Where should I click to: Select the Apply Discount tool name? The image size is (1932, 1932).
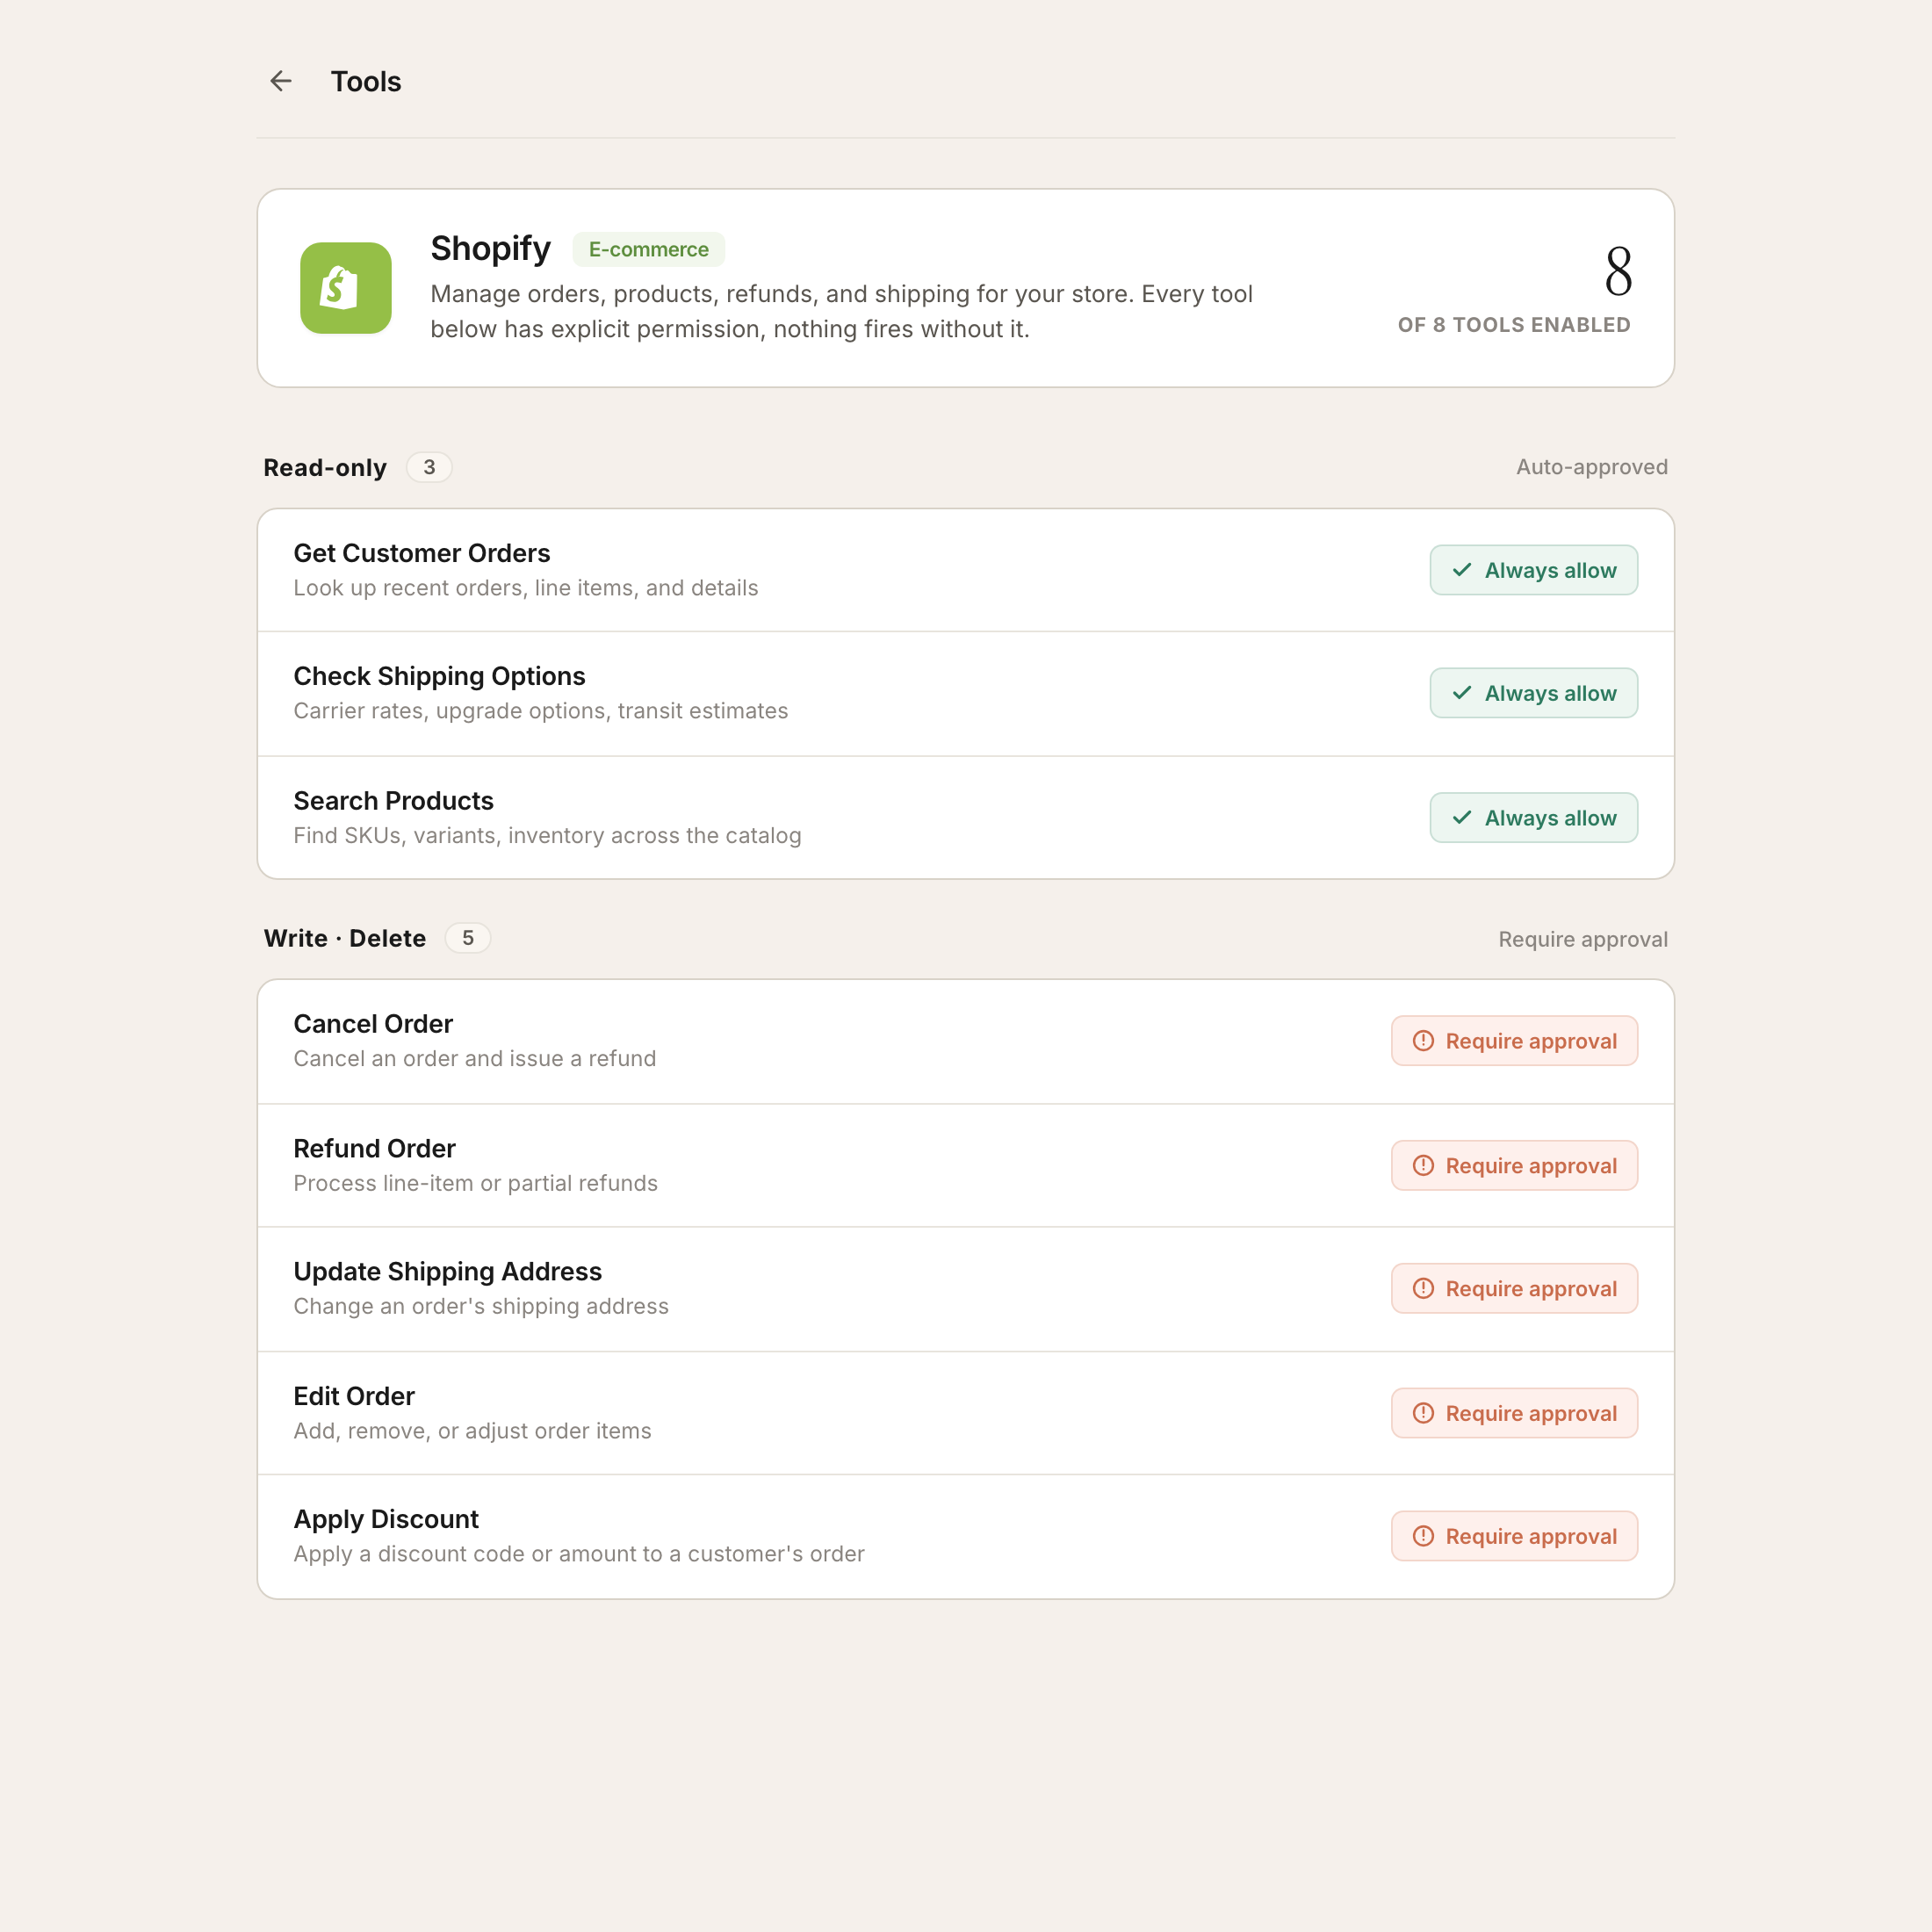[386, 1519]
